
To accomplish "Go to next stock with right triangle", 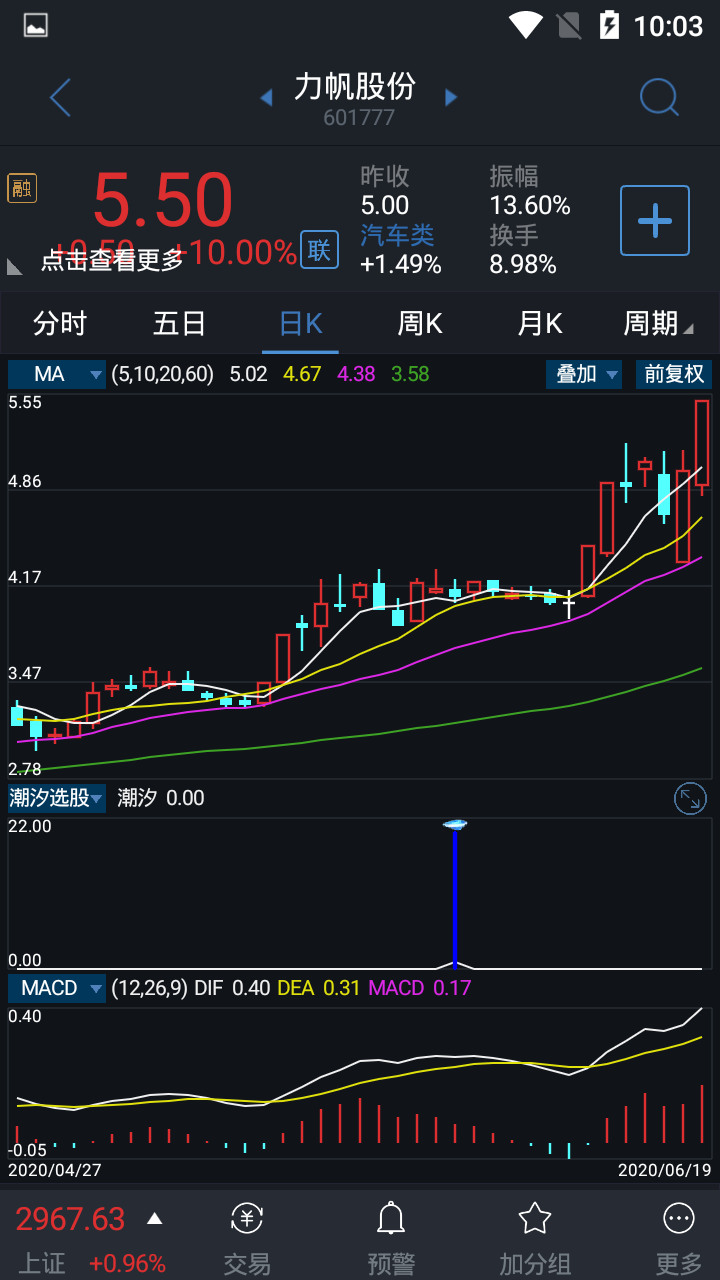I will coord(451,97).
